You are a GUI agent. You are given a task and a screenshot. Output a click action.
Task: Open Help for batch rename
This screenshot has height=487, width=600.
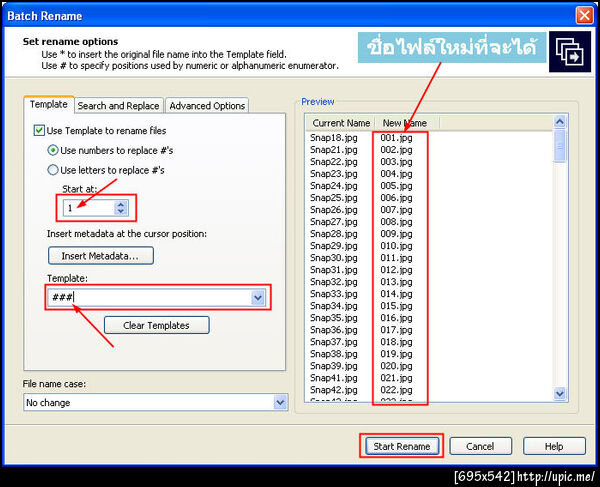tap(554, 446)
